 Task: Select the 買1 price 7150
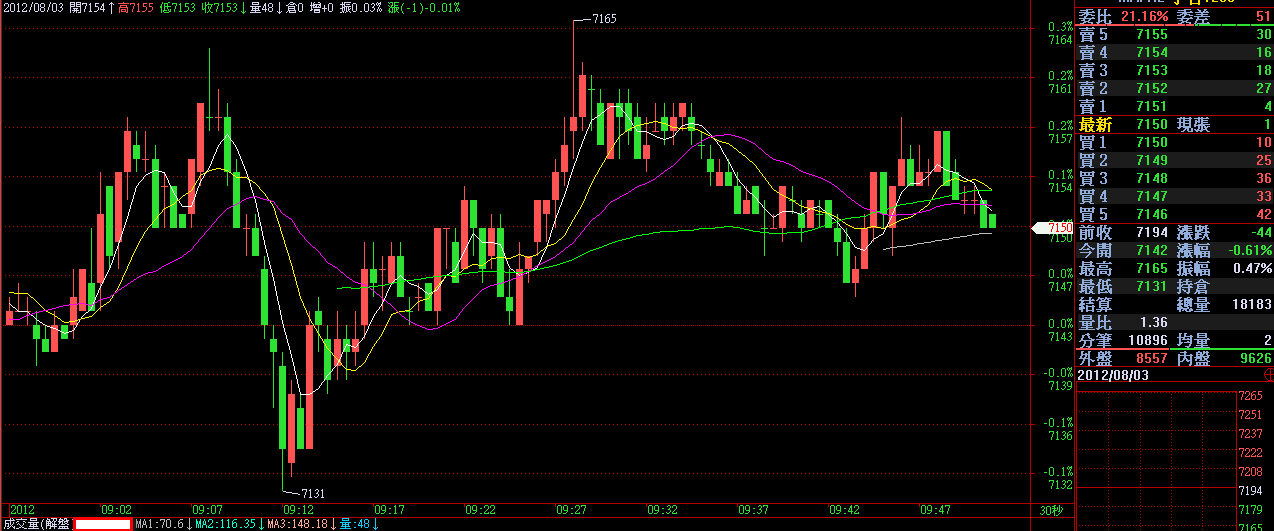pyautogui.click(x=1152, y=142)
